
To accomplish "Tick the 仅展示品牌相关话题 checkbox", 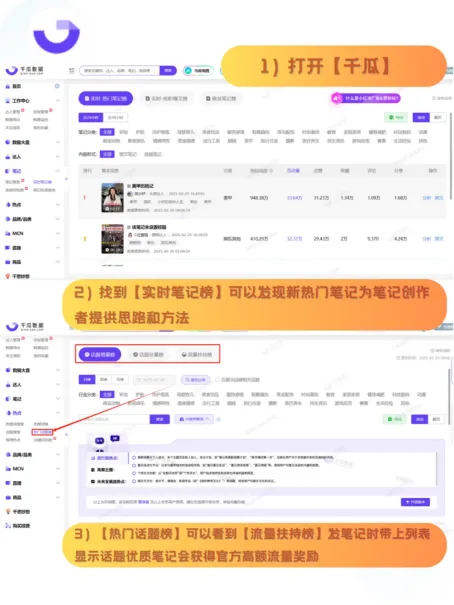I will [218, 380].
